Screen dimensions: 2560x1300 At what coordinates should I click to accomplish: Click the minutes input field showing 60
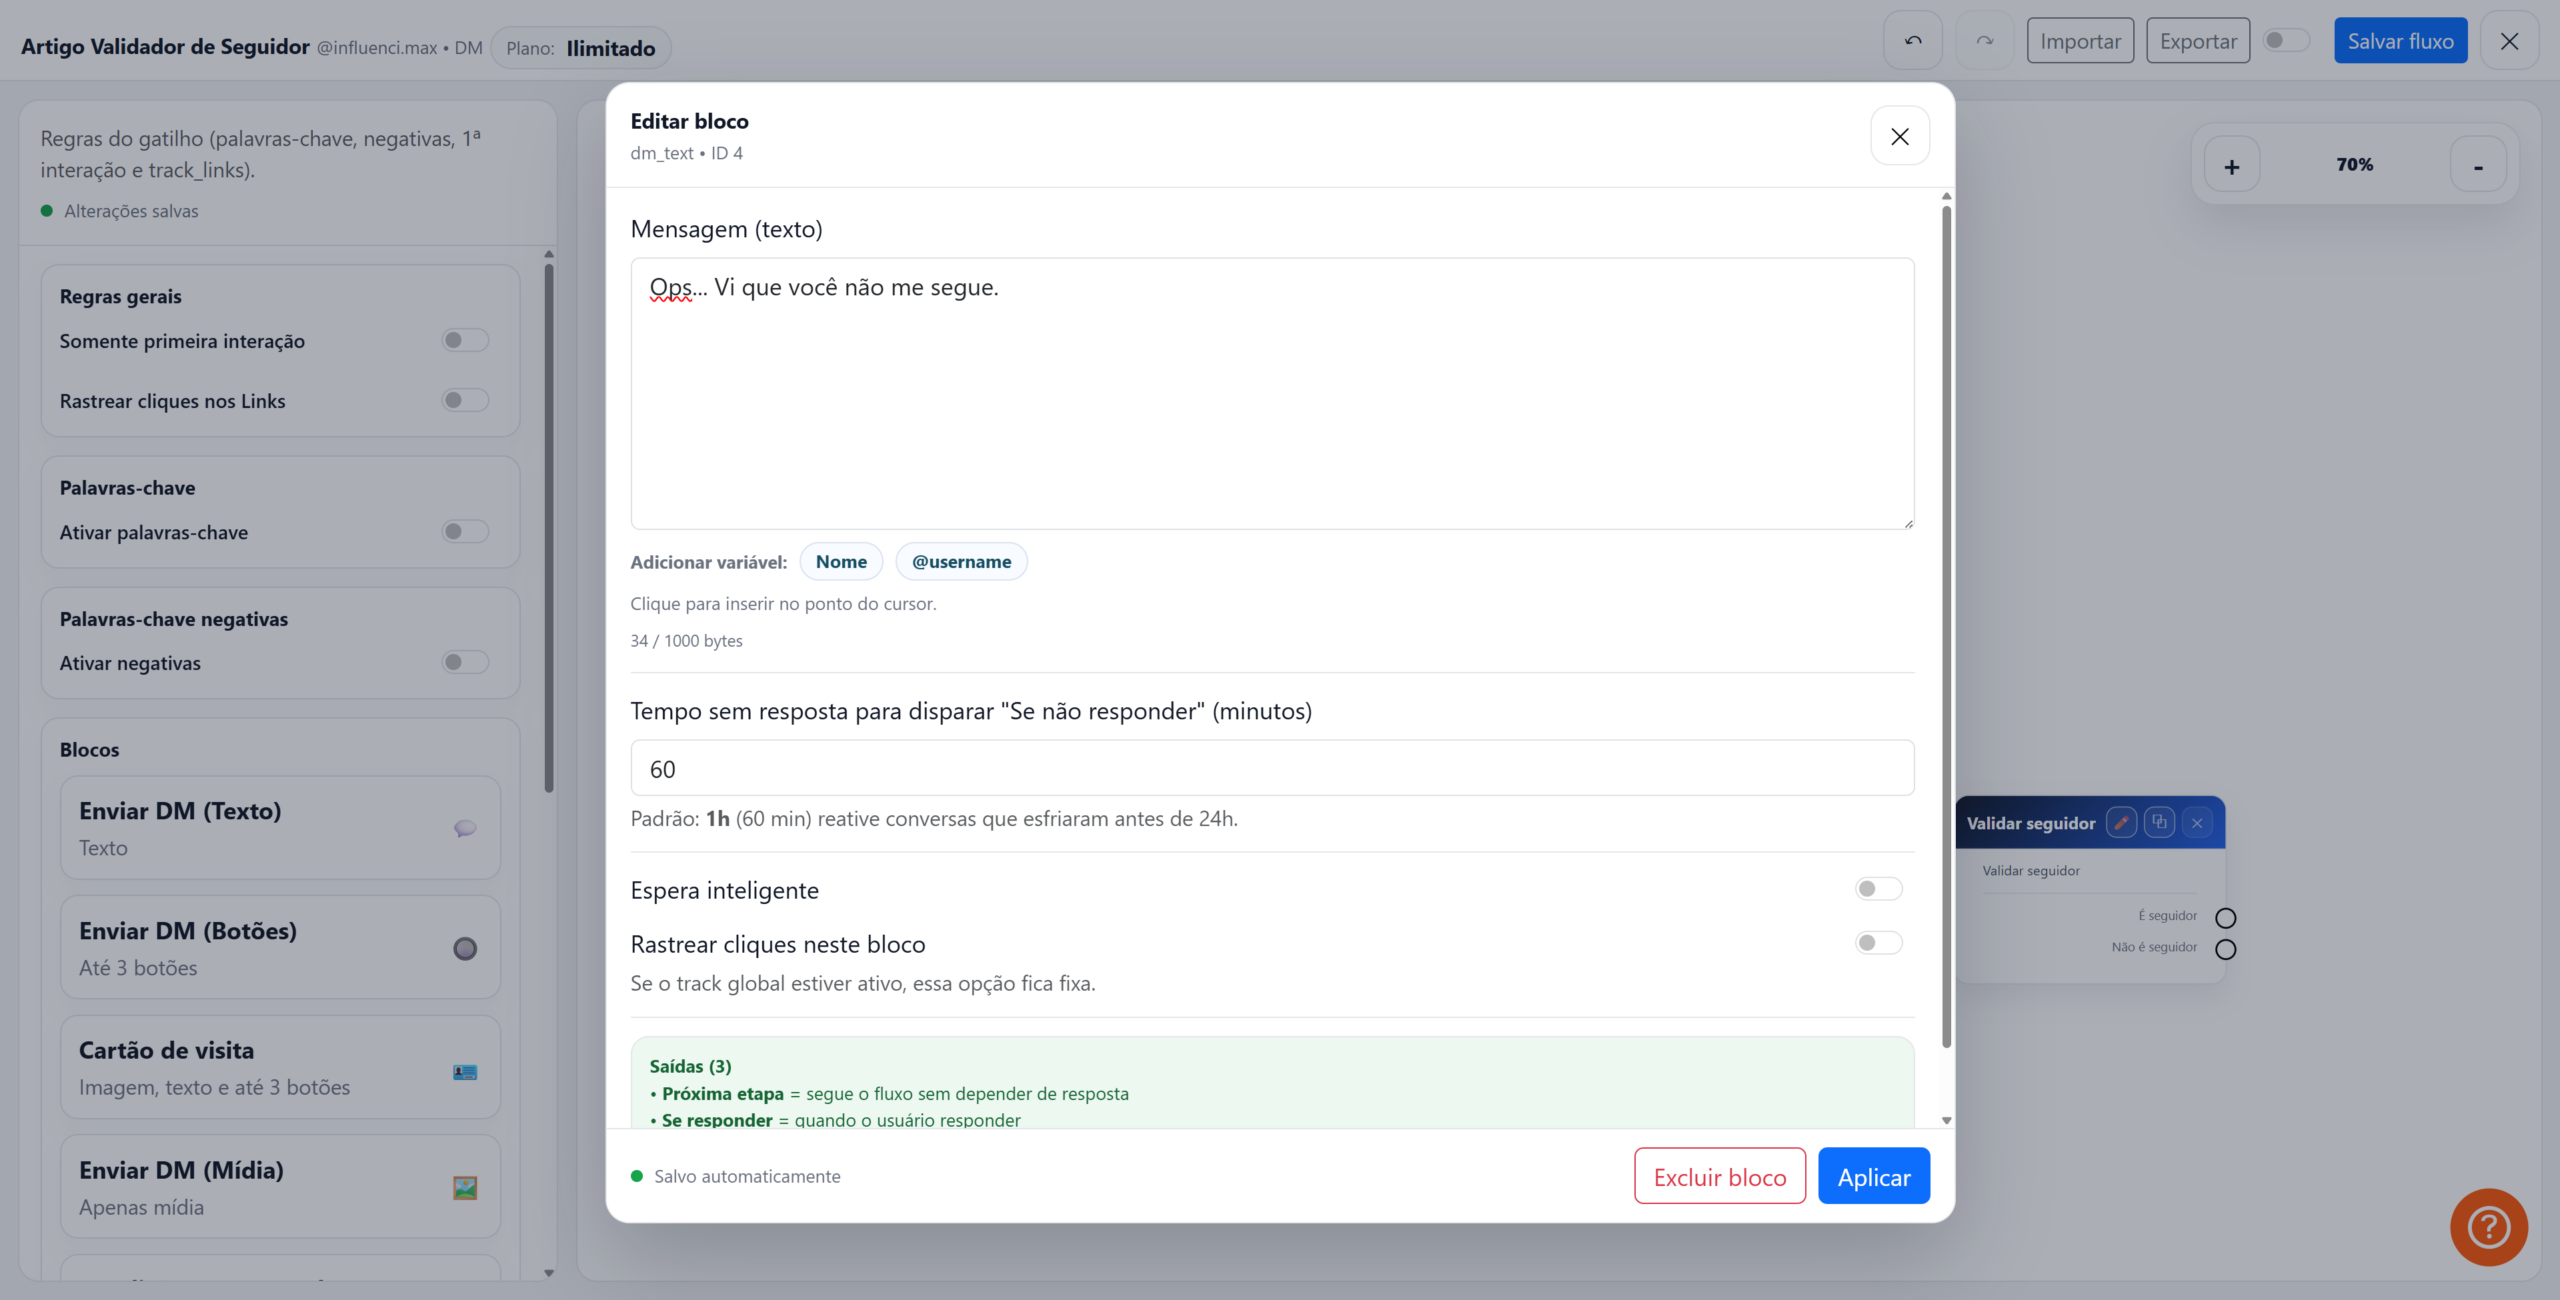1272,768
